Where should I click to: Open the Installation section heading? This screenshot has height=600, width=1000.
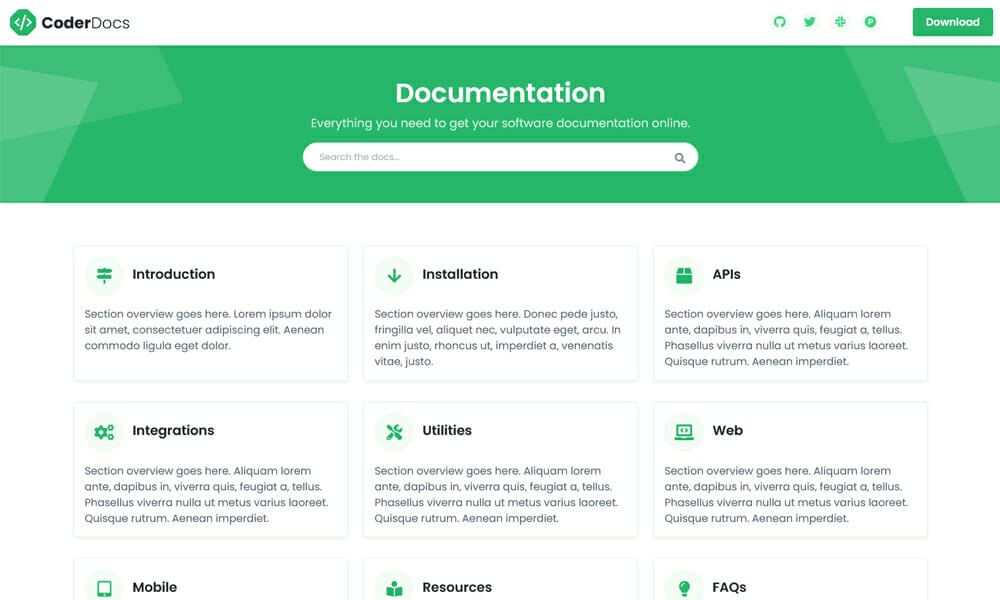(x=461, y=274)
